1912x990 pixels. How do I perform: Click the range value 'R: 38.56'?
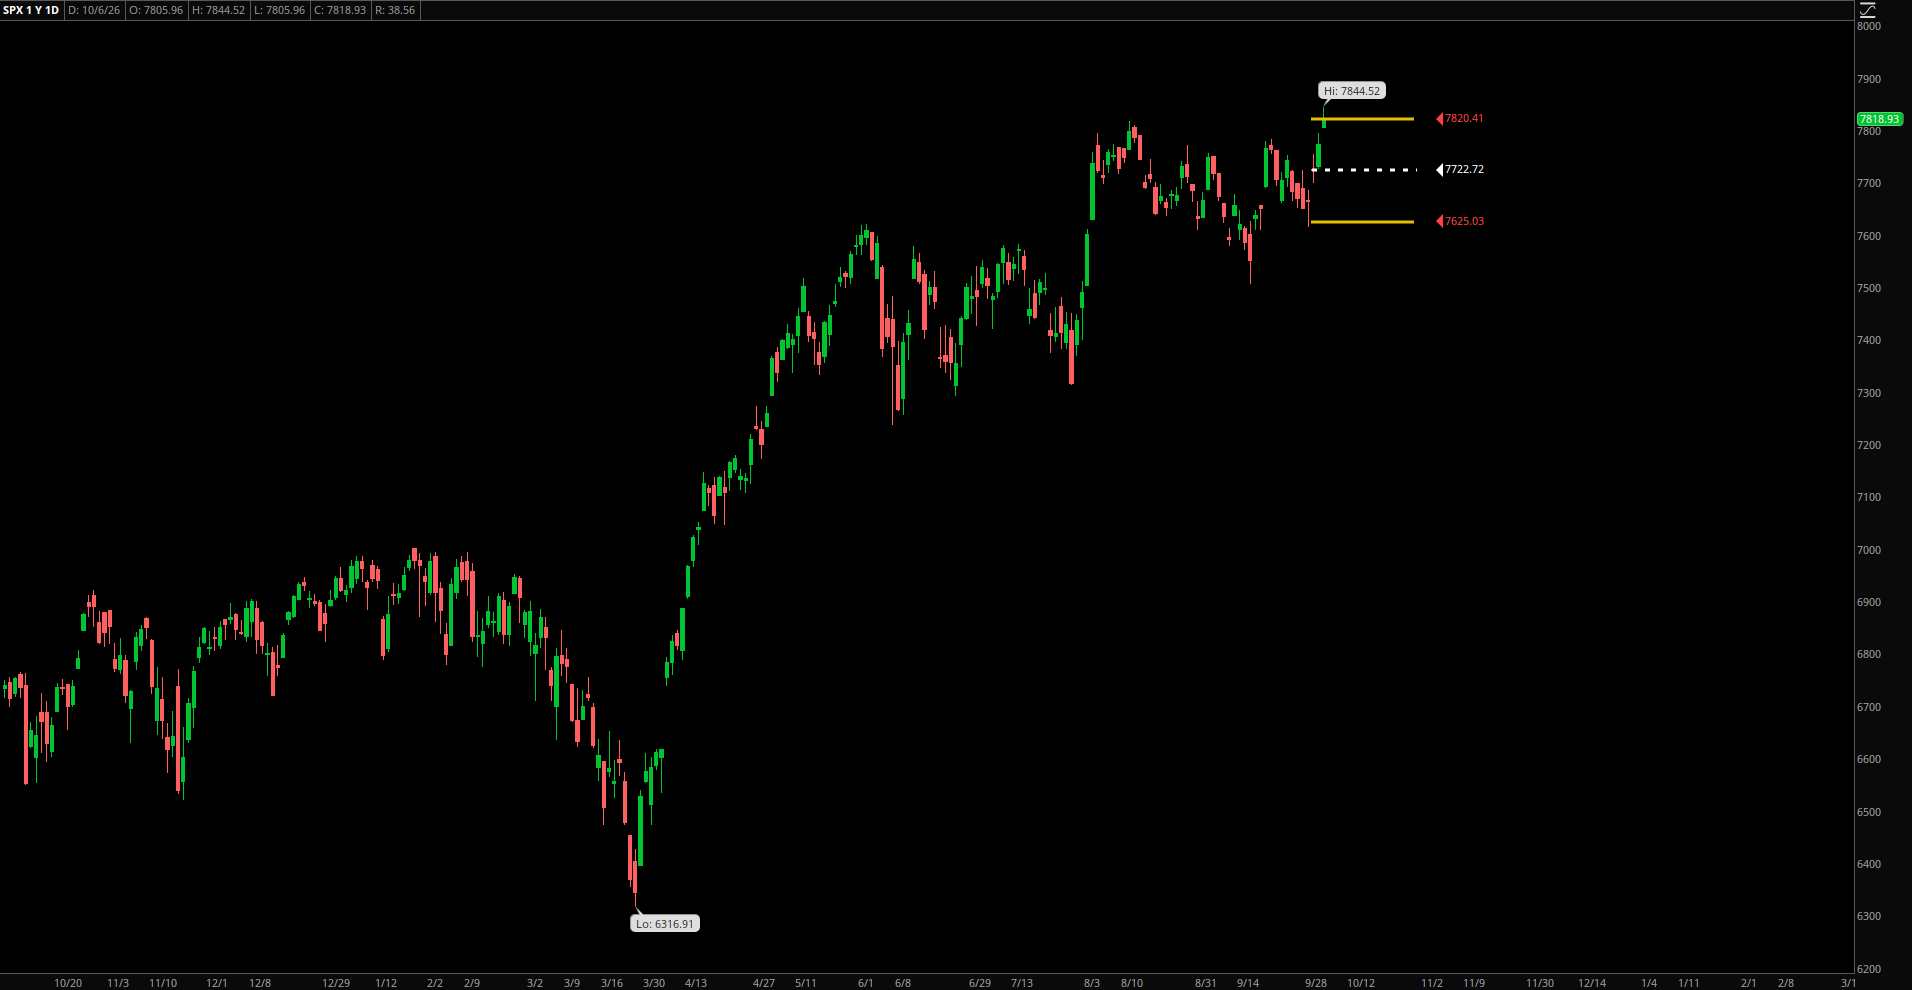click(x=395, y=10)
